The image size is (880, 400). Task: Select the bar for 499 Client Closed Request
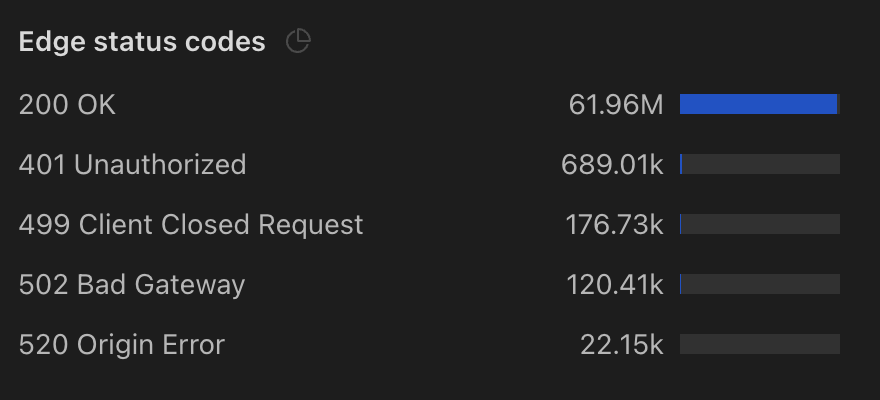click(760, 224)
